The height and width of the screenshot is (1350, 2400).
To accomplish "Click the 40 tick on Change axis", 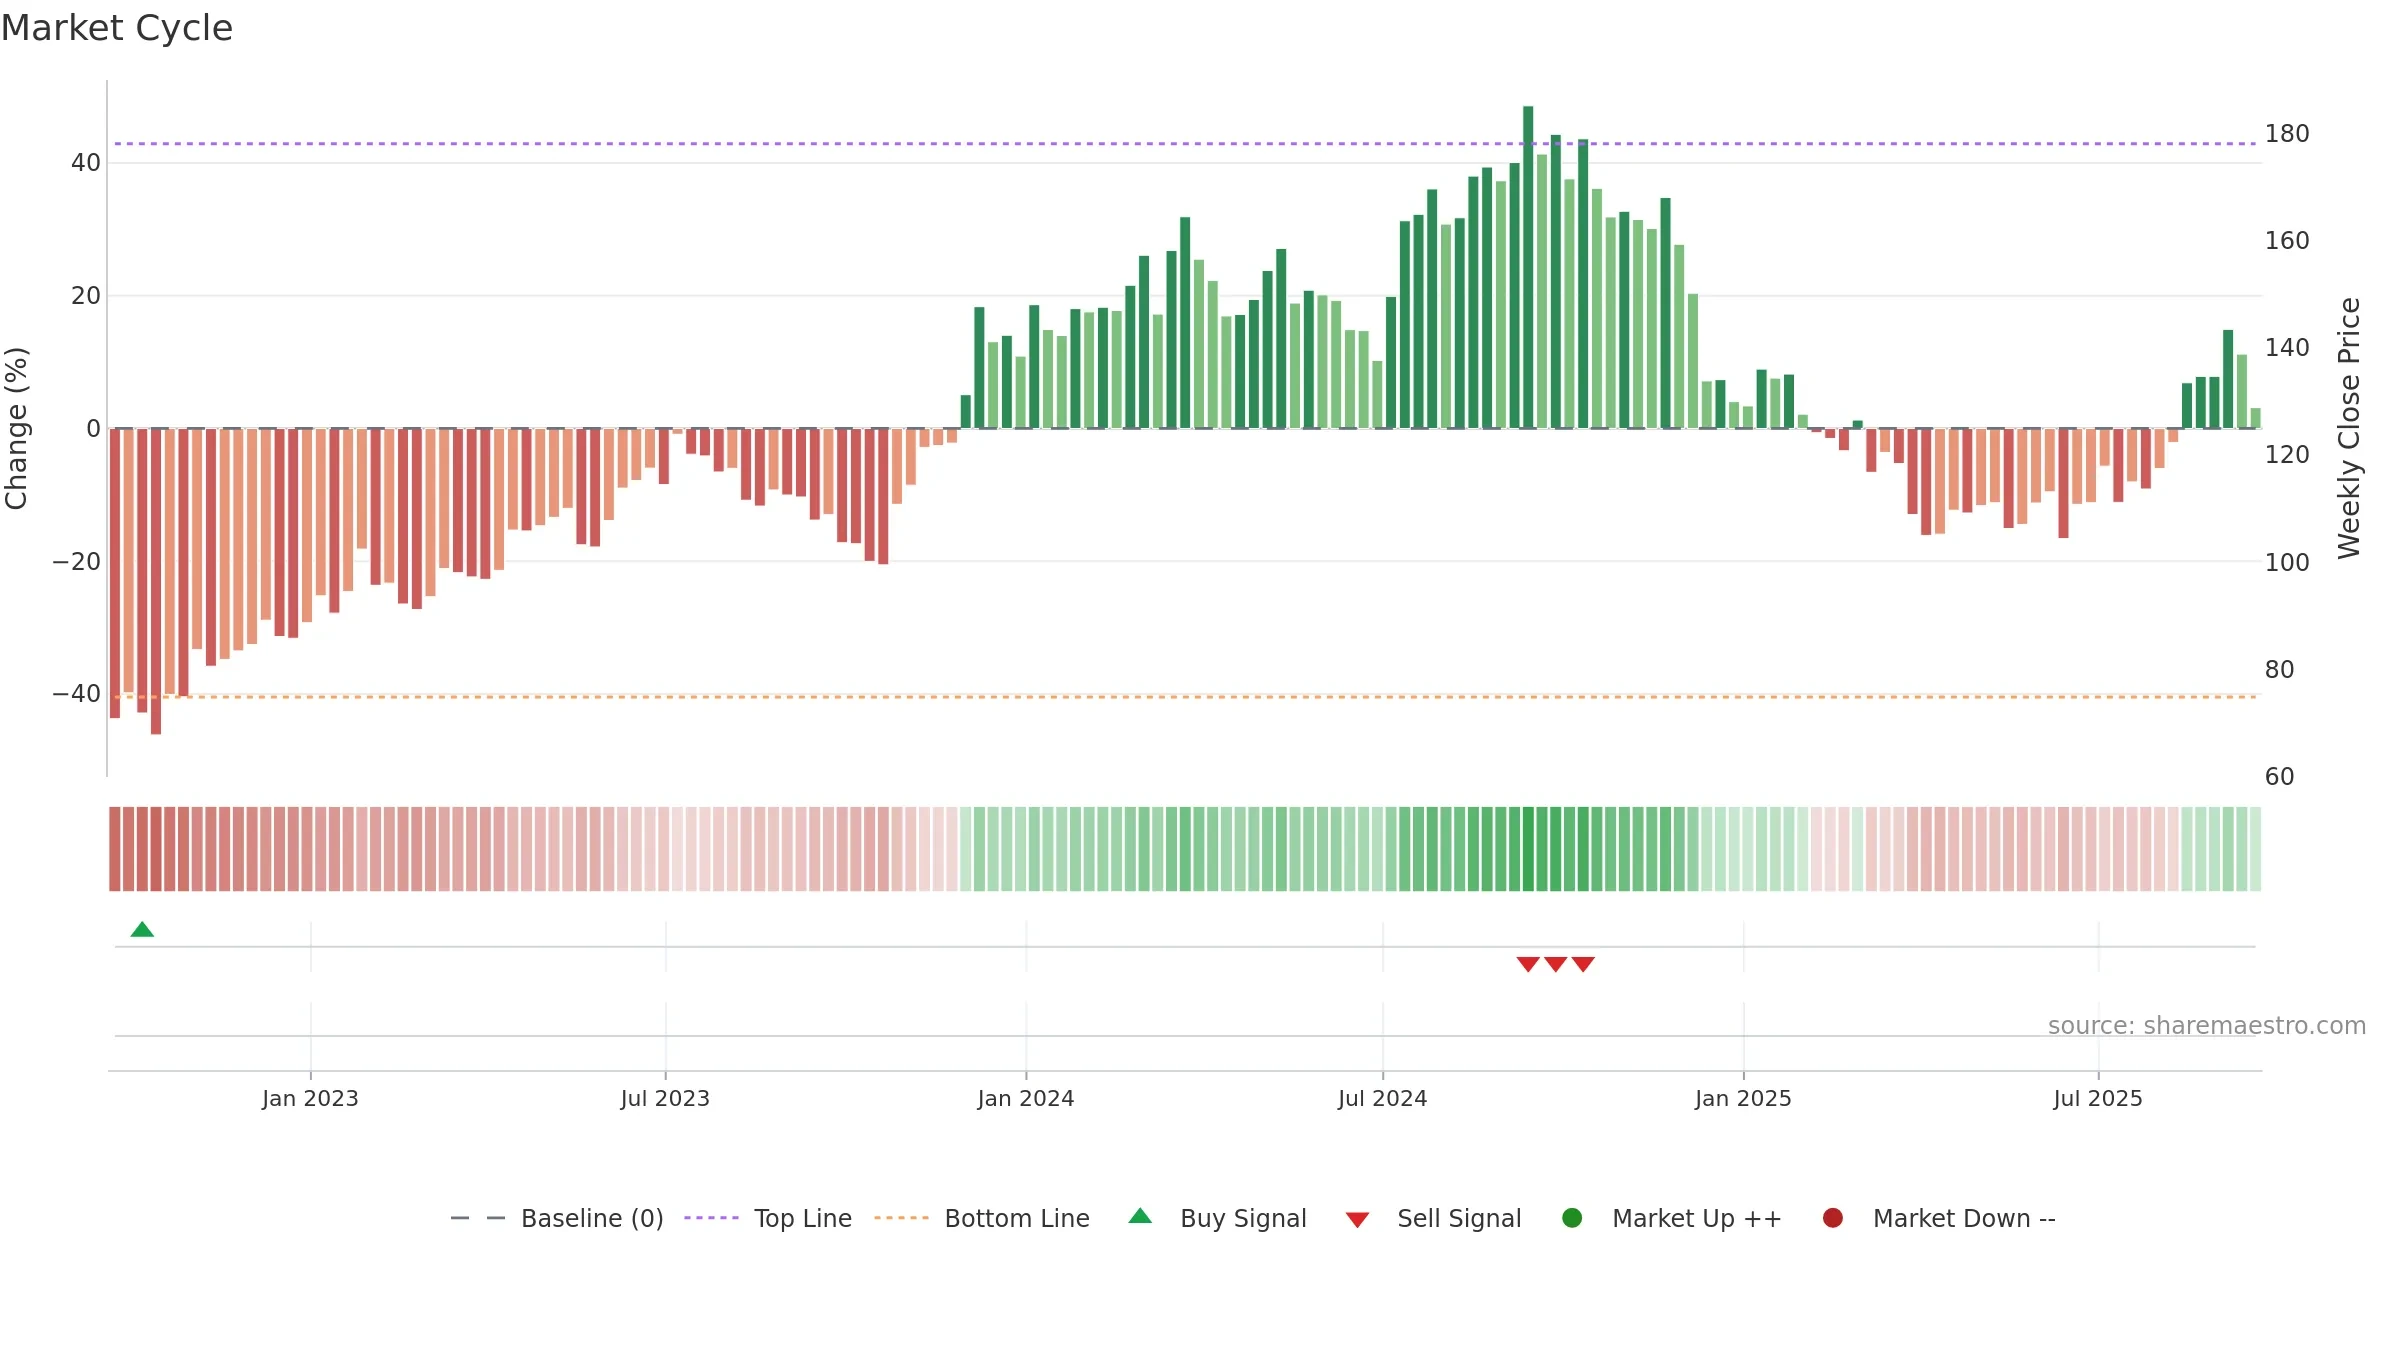I will 86,163.
